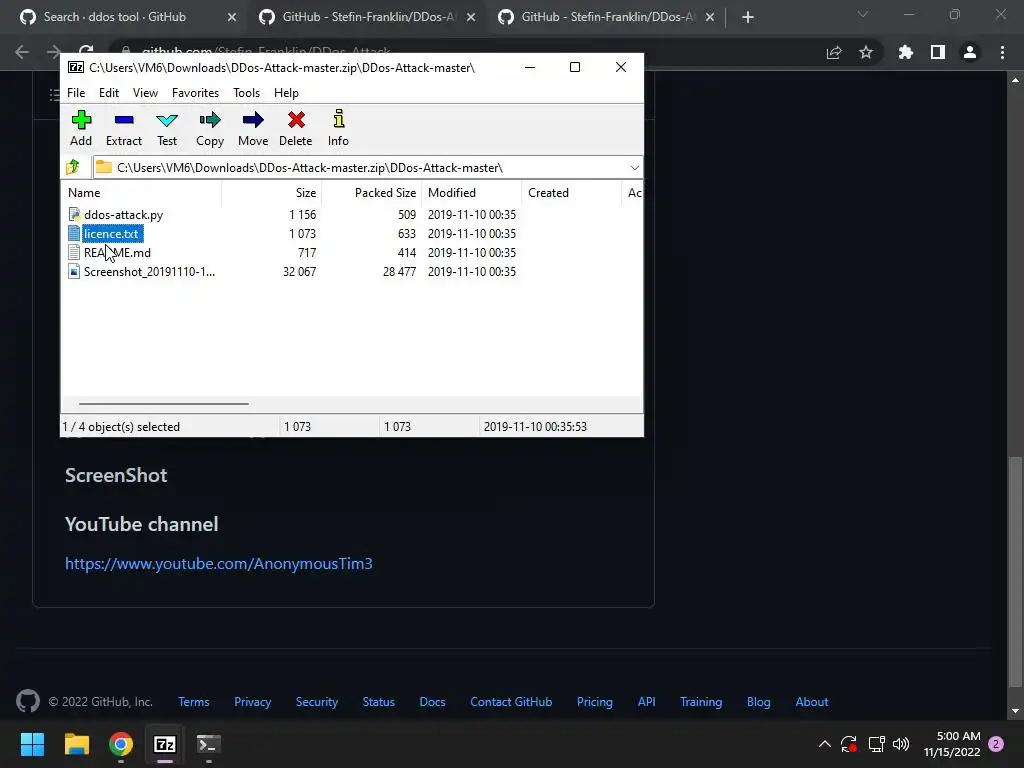Open the Tools menu in 7-Zip

[x=246, y=93]
